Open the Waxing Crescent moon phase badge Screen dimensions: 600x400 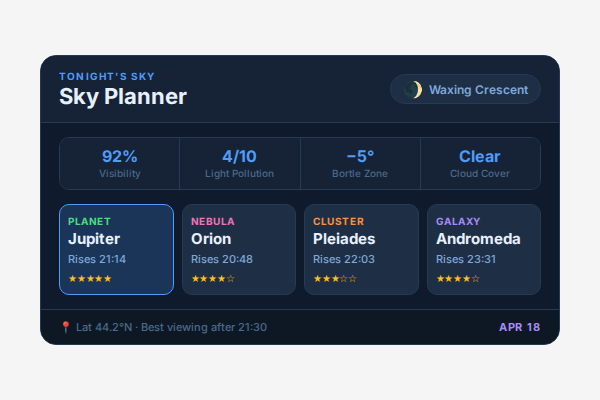[465, 90]
